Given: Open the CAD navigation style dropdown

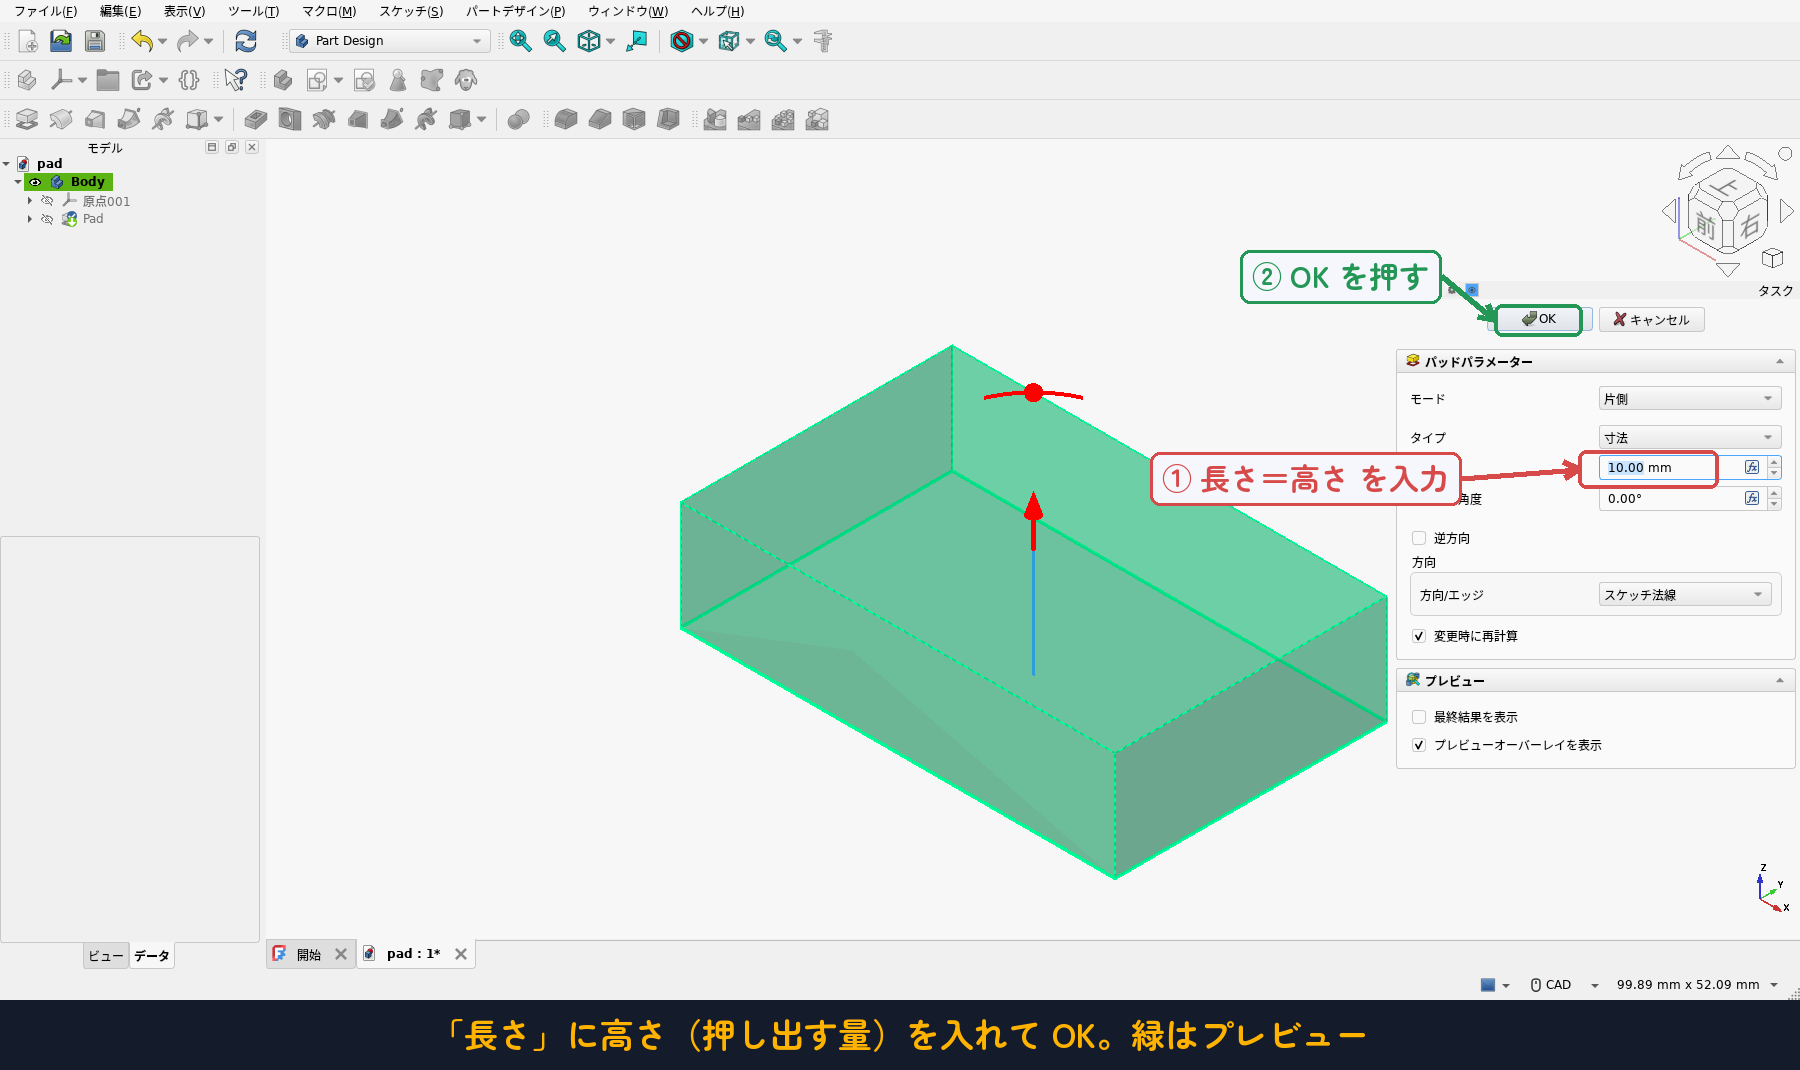Looking at the screenshot, I should click(x=1594, y=985).
